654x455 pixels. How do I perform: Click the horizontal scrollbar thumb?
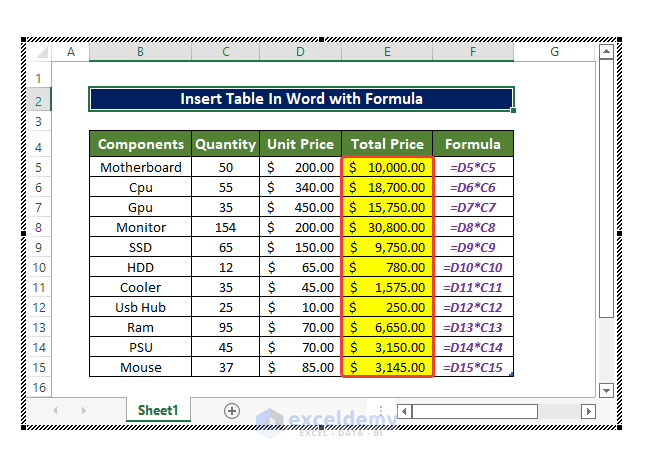pos(475,411)
